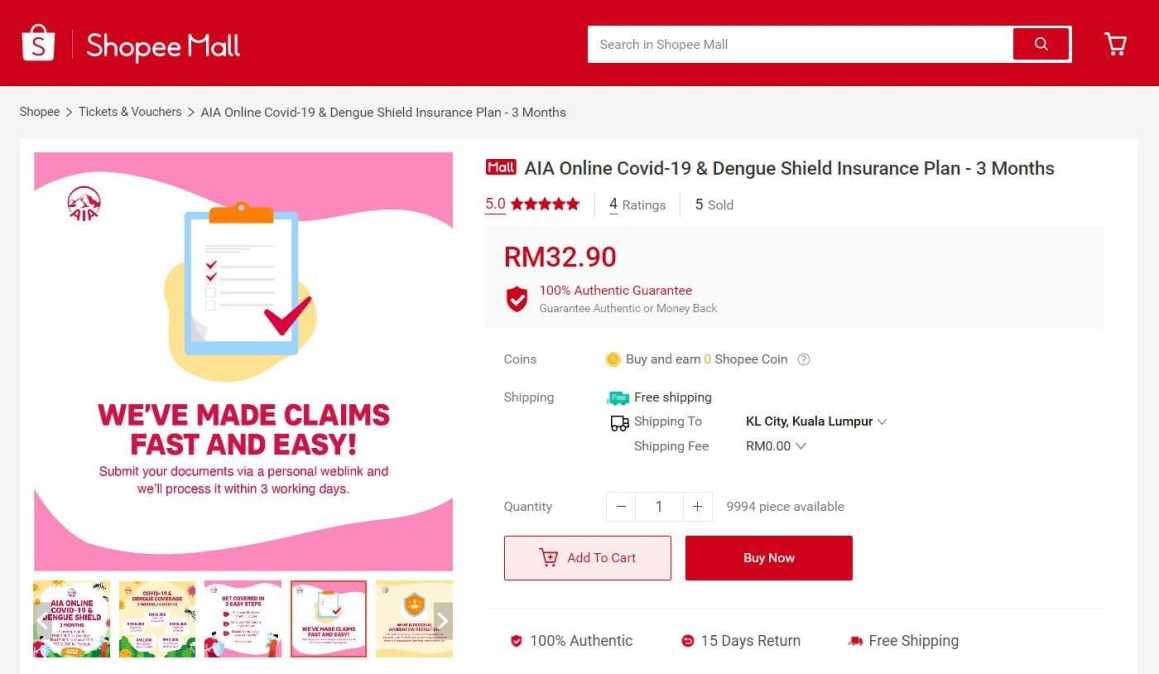Decrease quantity with the minus button
Viewport: 1159px width, 674px height.
pos(620,507)
